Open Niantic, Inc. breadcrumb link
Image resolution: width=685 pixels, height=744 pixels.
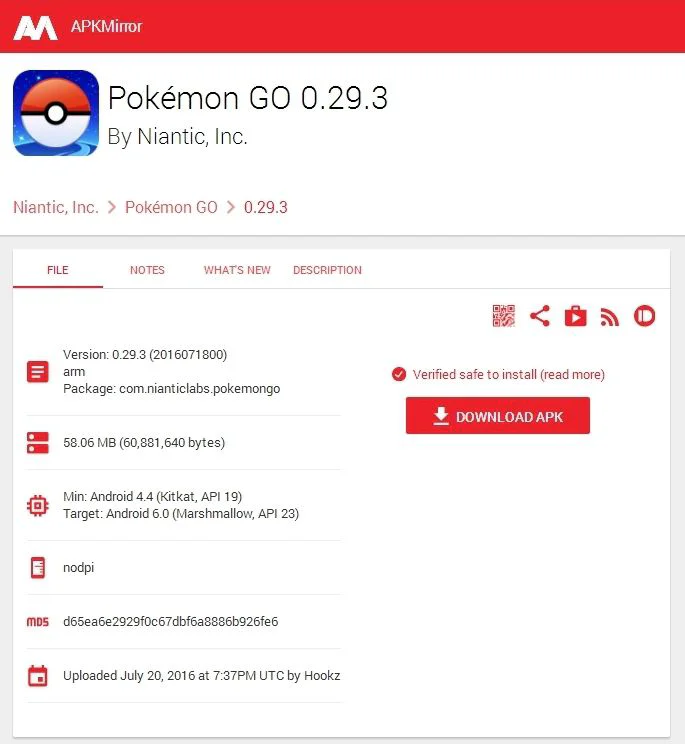(56, 207)
